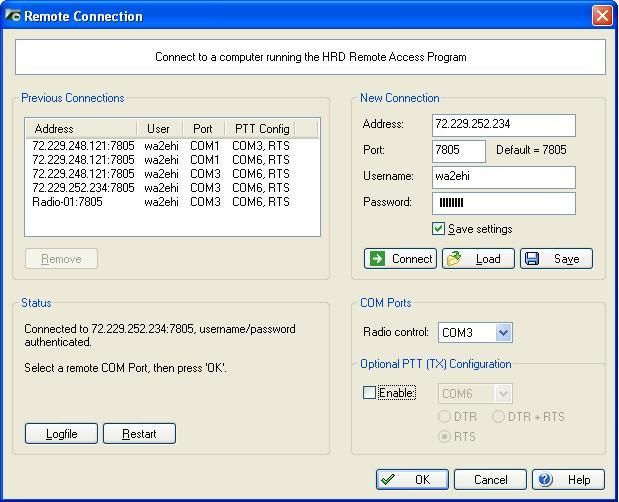Click the HRD icon in title bar
619x502 pixels.
point(13,16)
